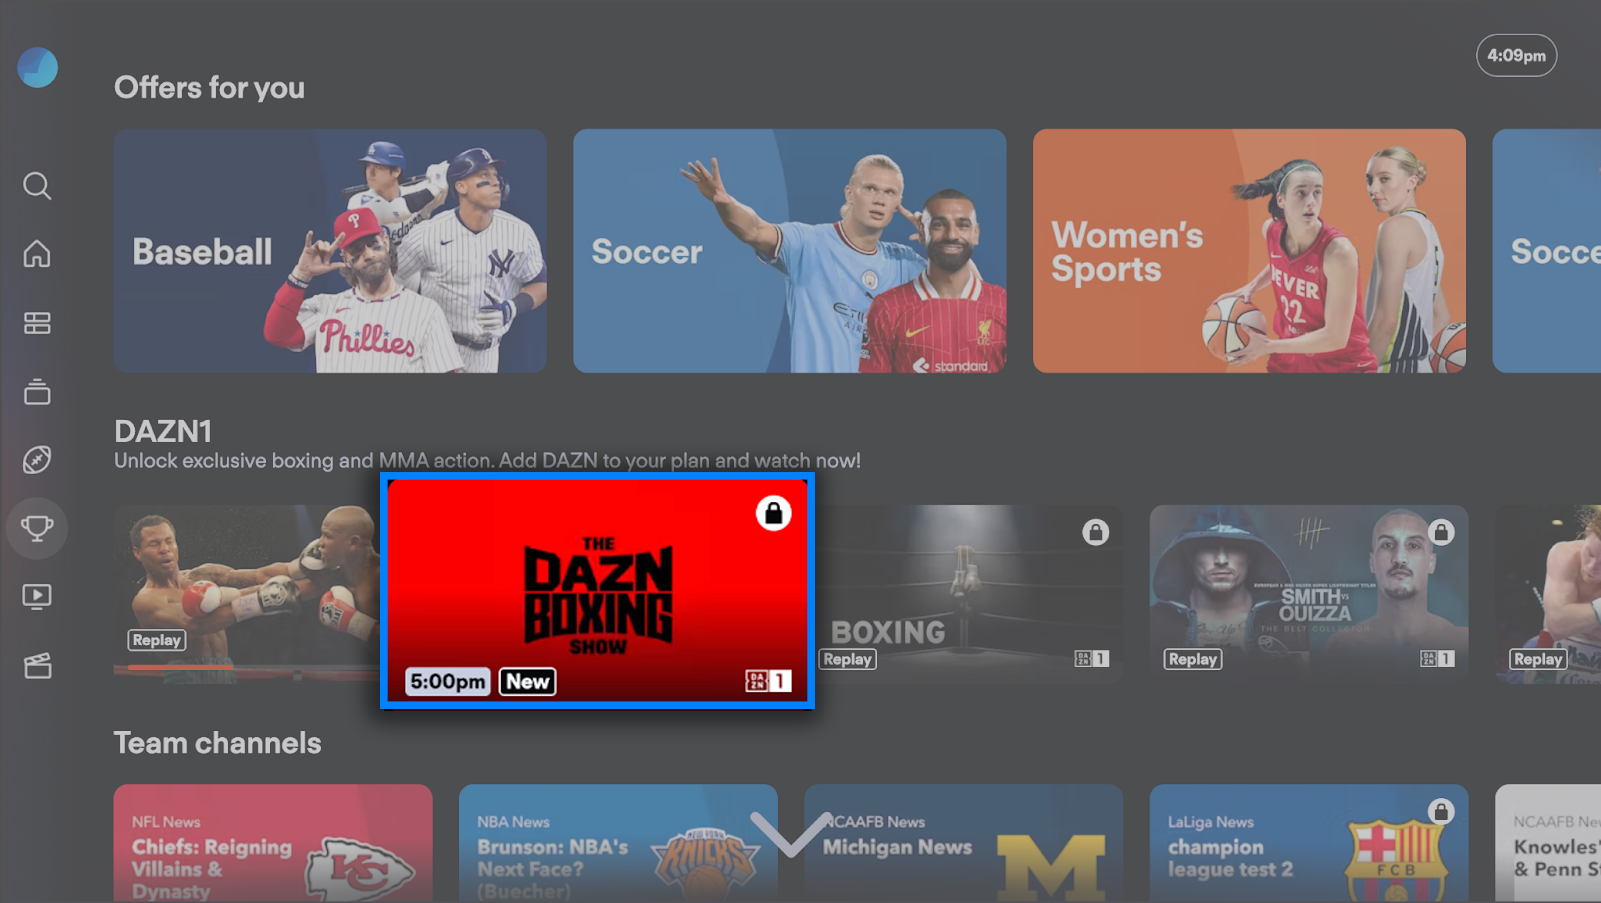This screenshot has height=903, width=1601.
Task: Click the lock icon on DAZN Boxing Show
Action: coord(771,512)
